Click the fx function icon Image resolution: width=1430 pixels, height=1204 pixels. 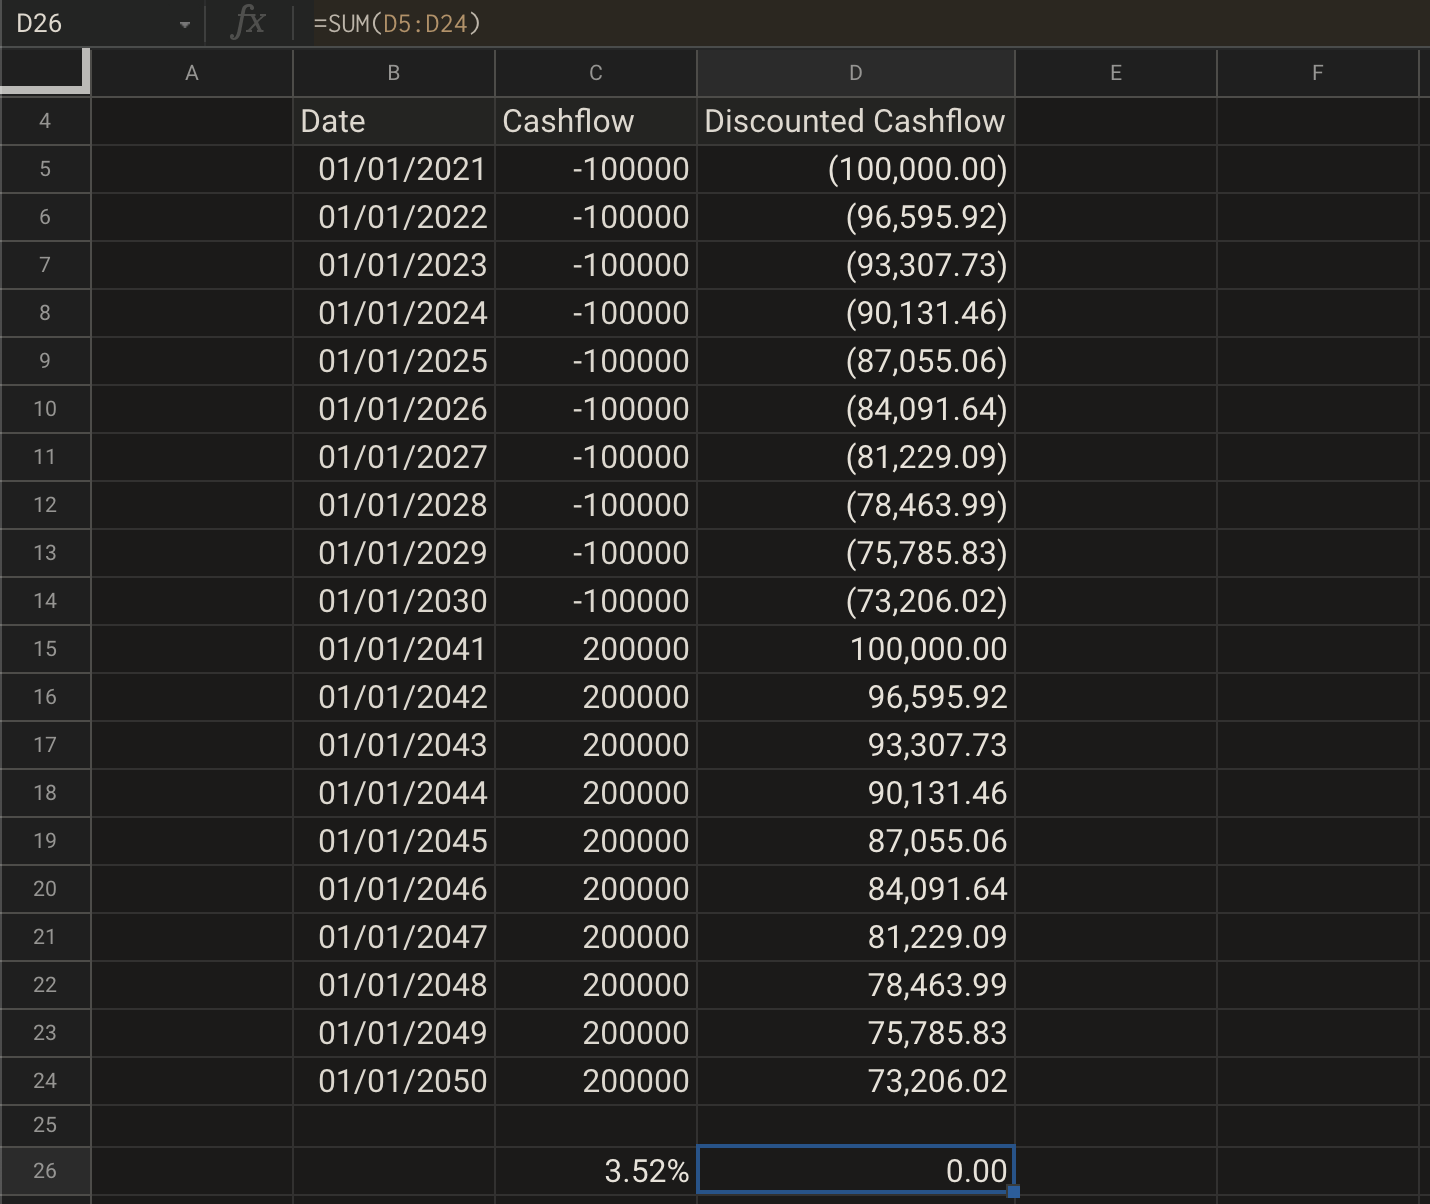click(247, 22)
